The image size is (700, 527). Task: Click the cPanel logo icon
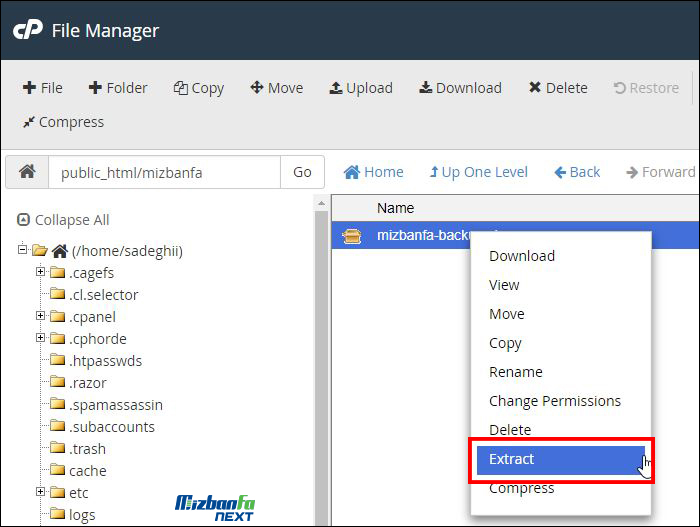pos(26,31)
